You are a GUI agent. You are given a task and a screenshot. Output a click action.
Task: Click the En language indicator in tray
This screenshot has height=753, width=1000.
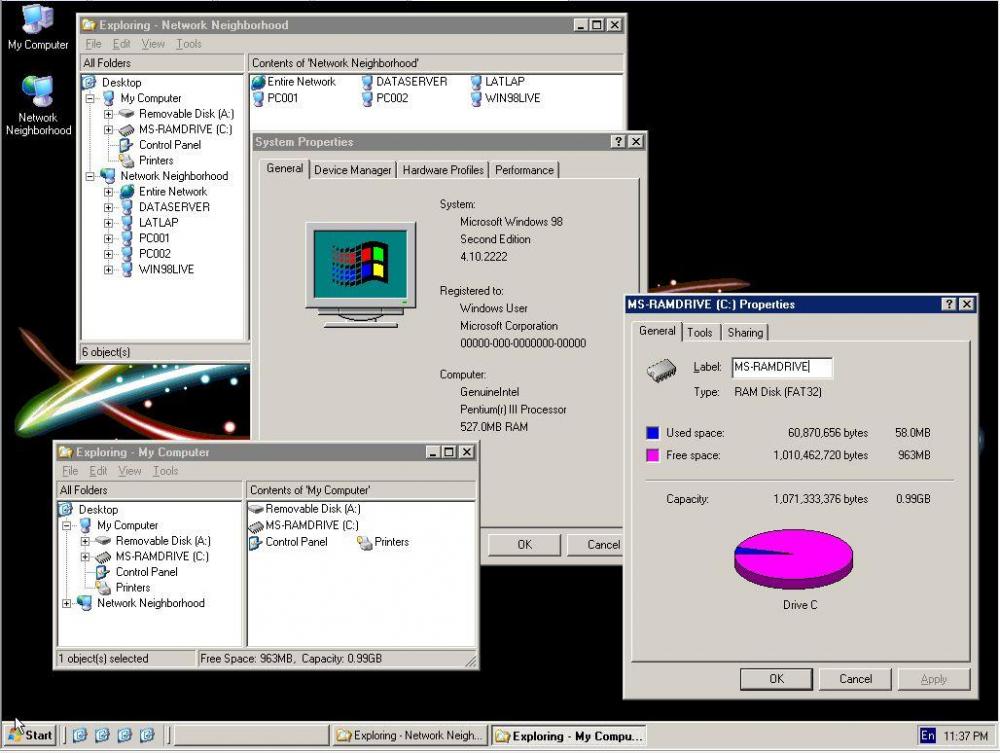(x=927, y=736)
